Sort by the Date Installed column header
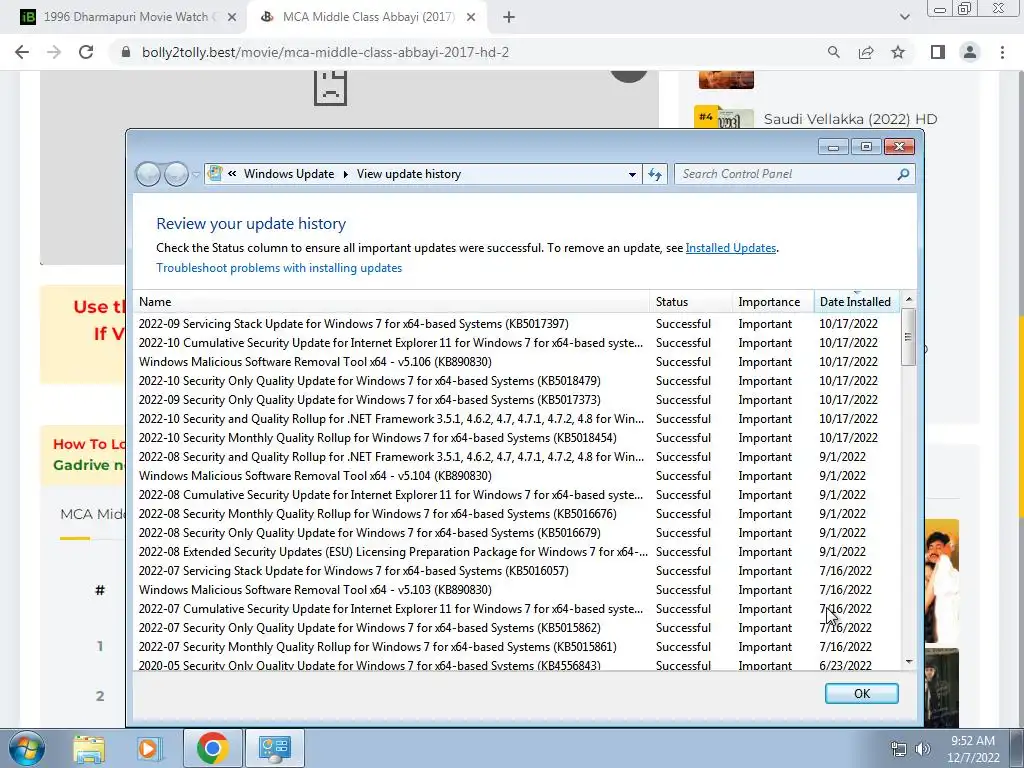This screenshot has height=768, width=1024. (857, 302)
